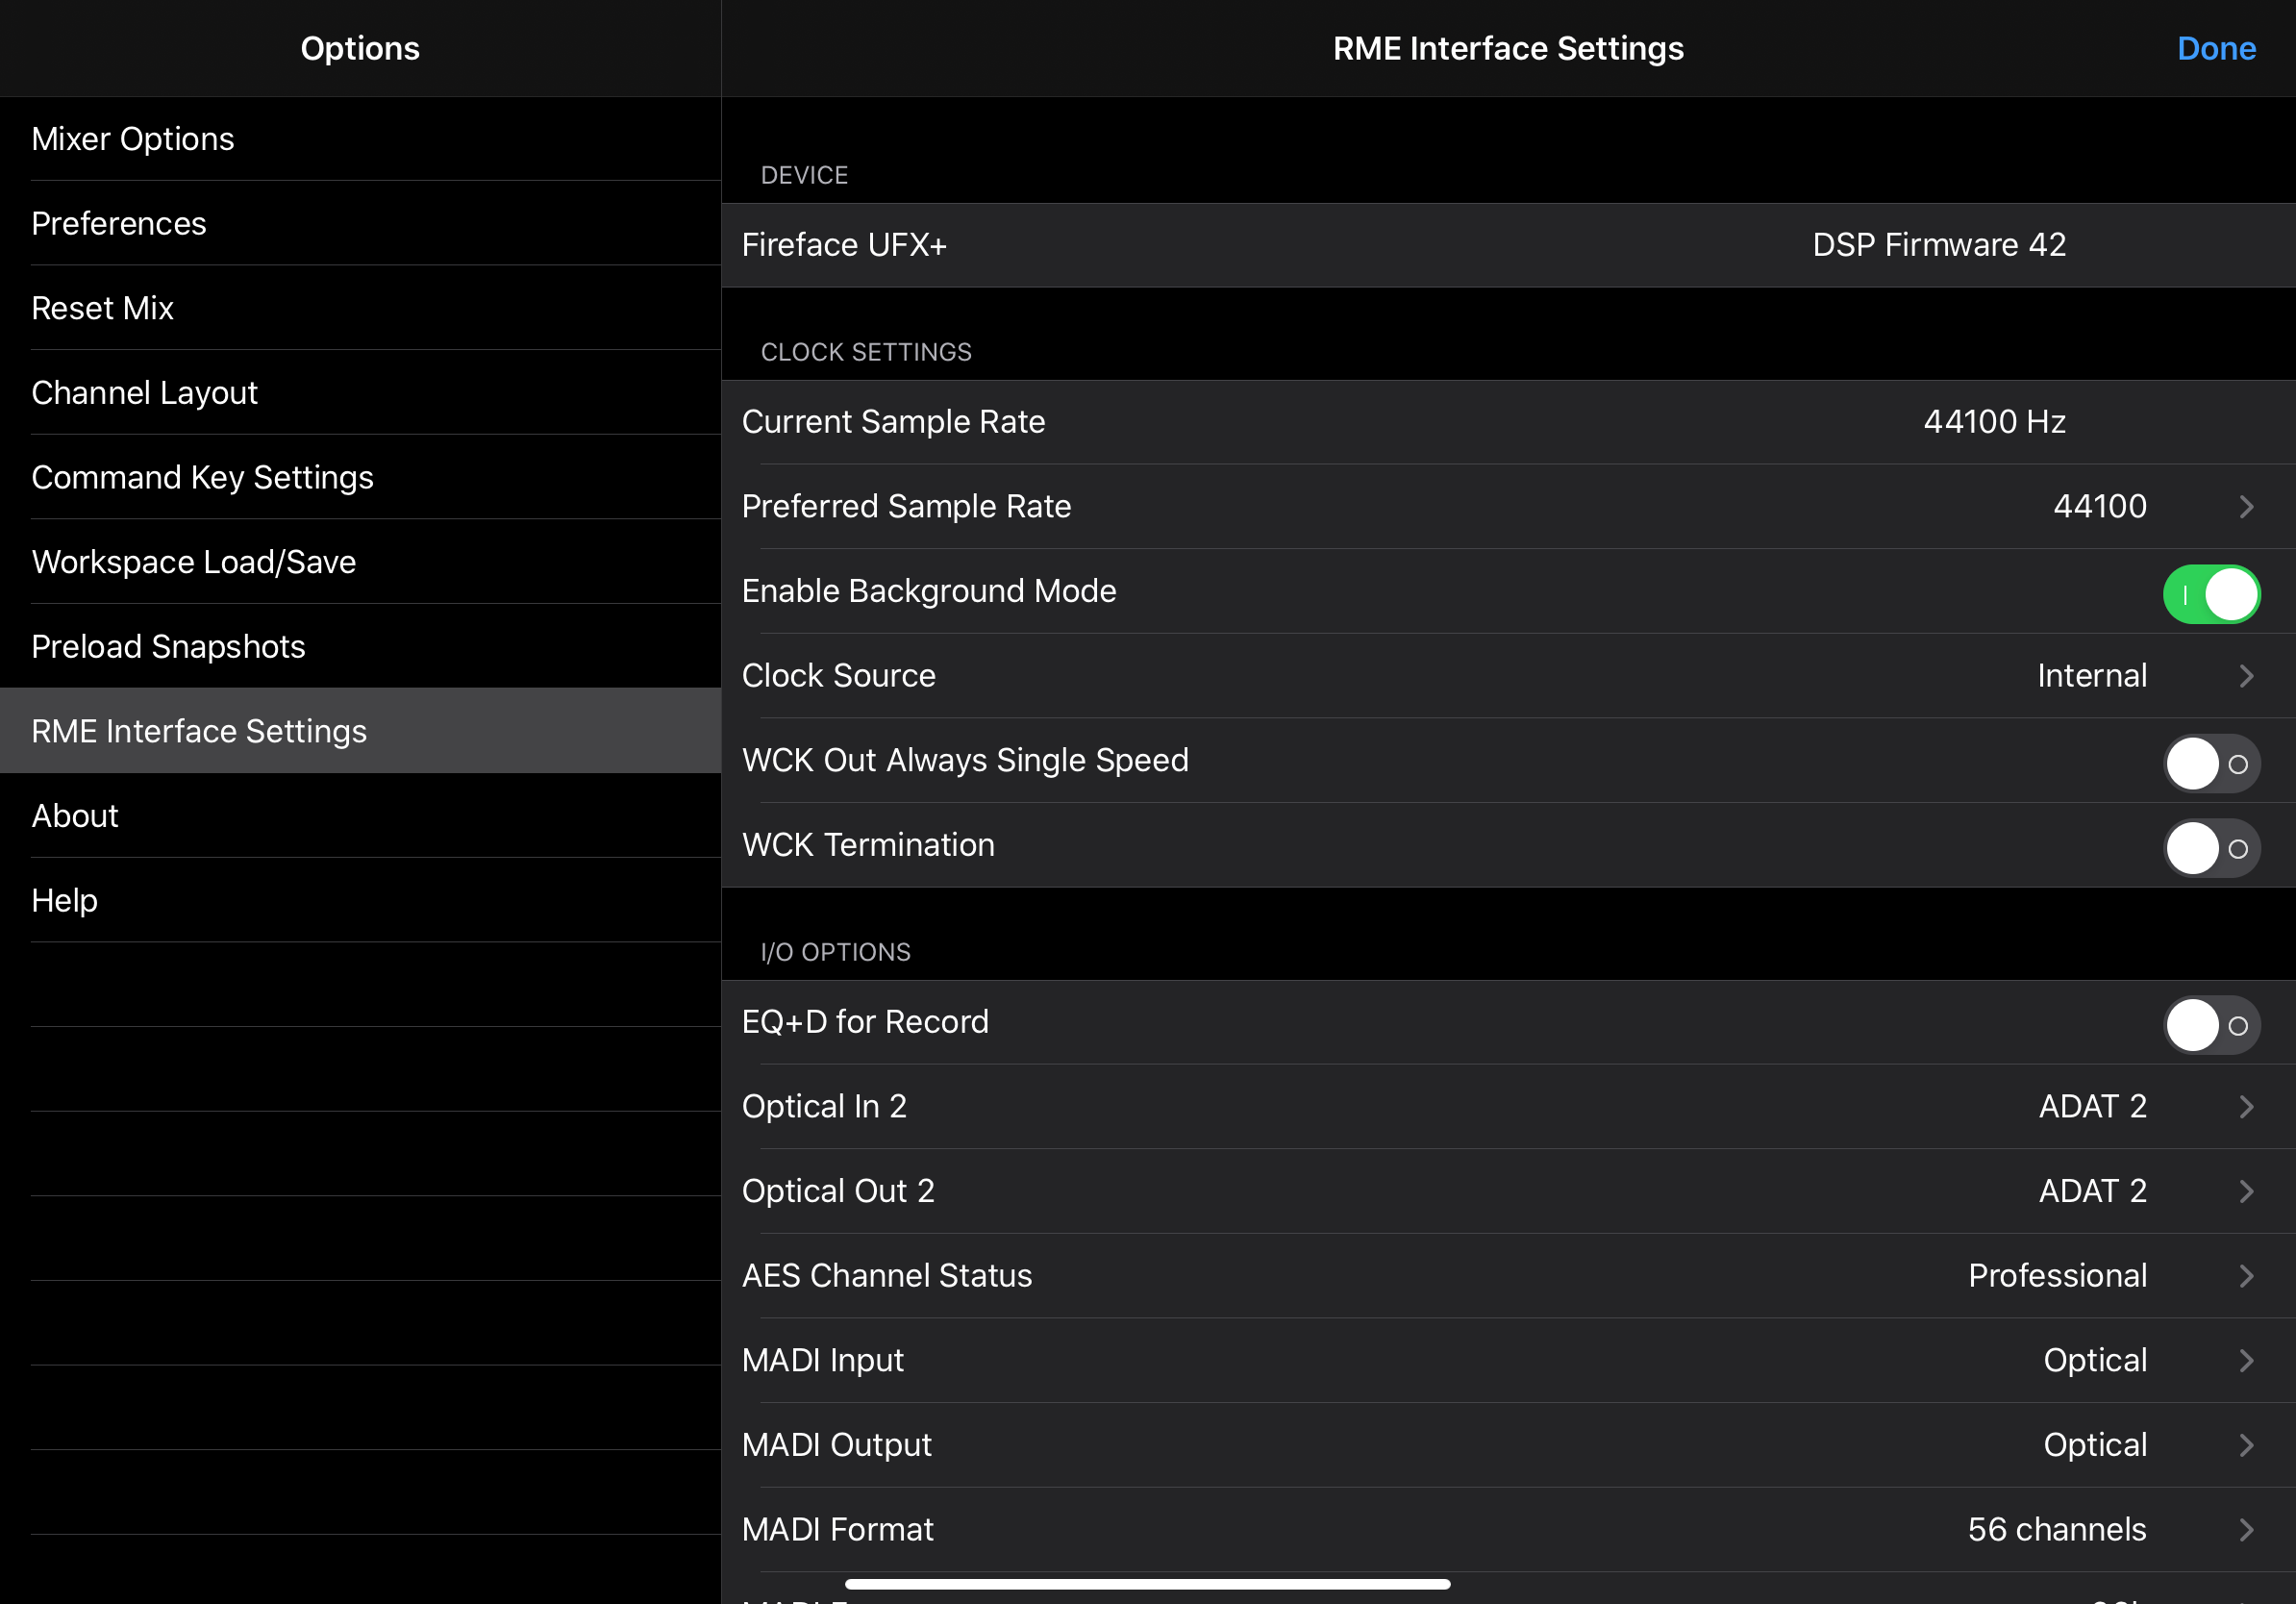2296x1604 pixels.
Task: Toggle Enable Background Mode switch
Action: click(2210, 594)
